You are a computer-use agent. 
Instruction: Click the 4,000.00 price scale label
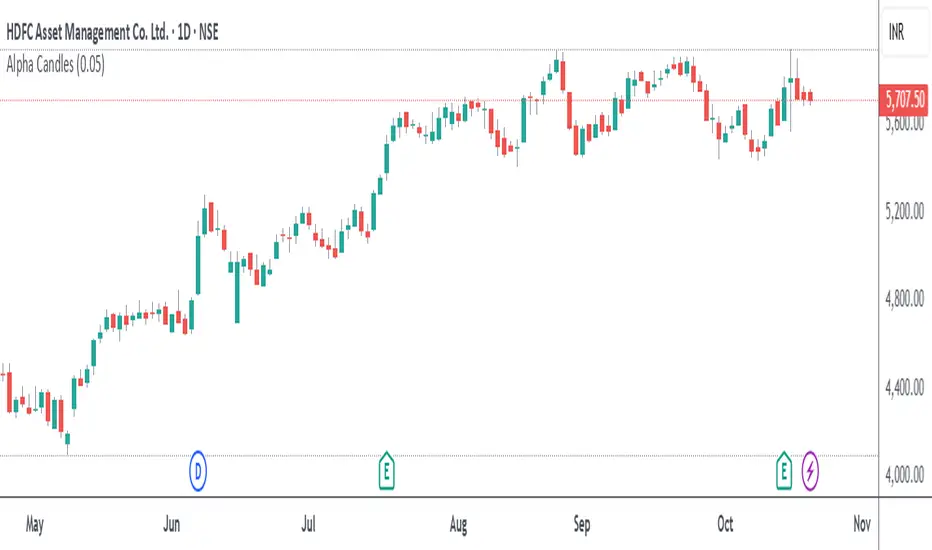[x=904, y=475]
